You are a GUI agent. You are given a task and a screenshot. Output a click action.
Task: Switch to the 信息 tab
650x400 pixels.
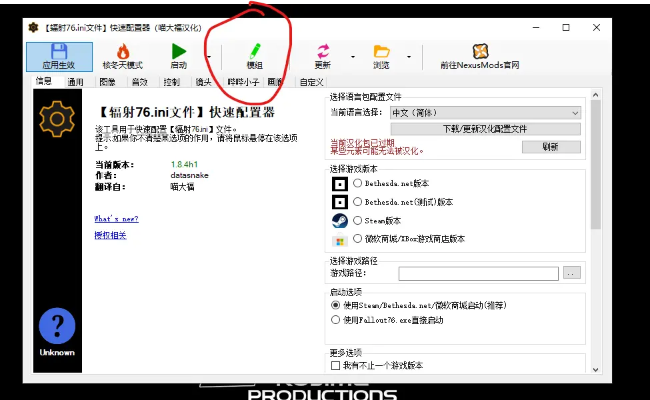click(x=44, y=81)
